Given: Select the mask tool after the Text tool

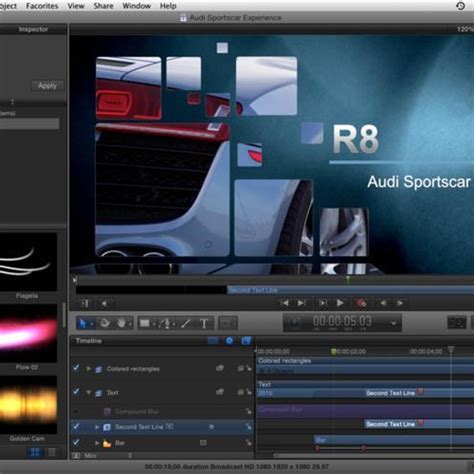Looking at the screenshot, I should coord(228,323).
